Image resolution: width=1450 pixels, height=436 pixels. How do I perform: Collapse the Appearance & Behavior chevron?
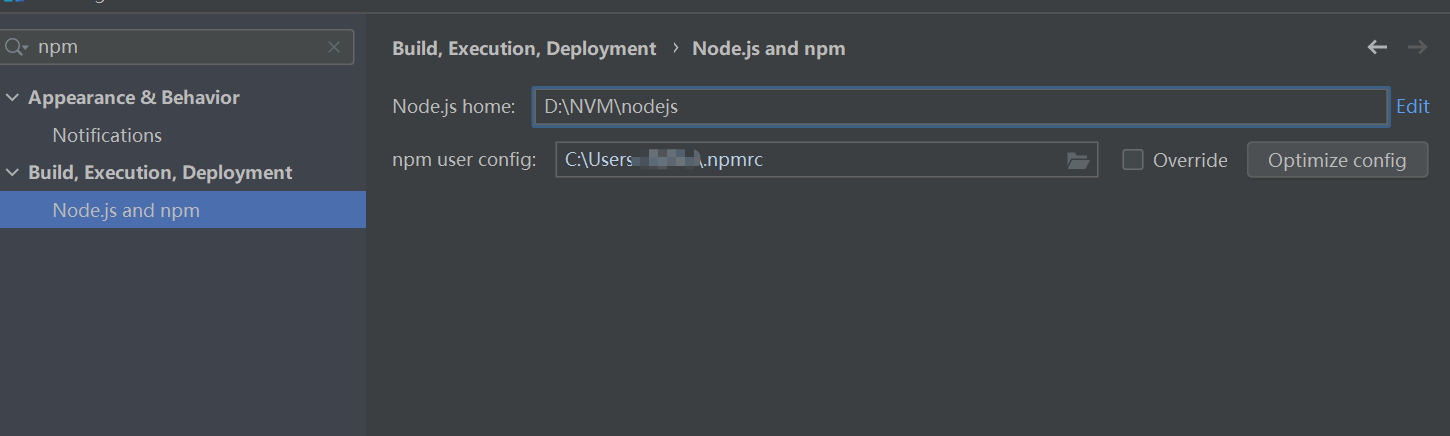click(12, 98)
